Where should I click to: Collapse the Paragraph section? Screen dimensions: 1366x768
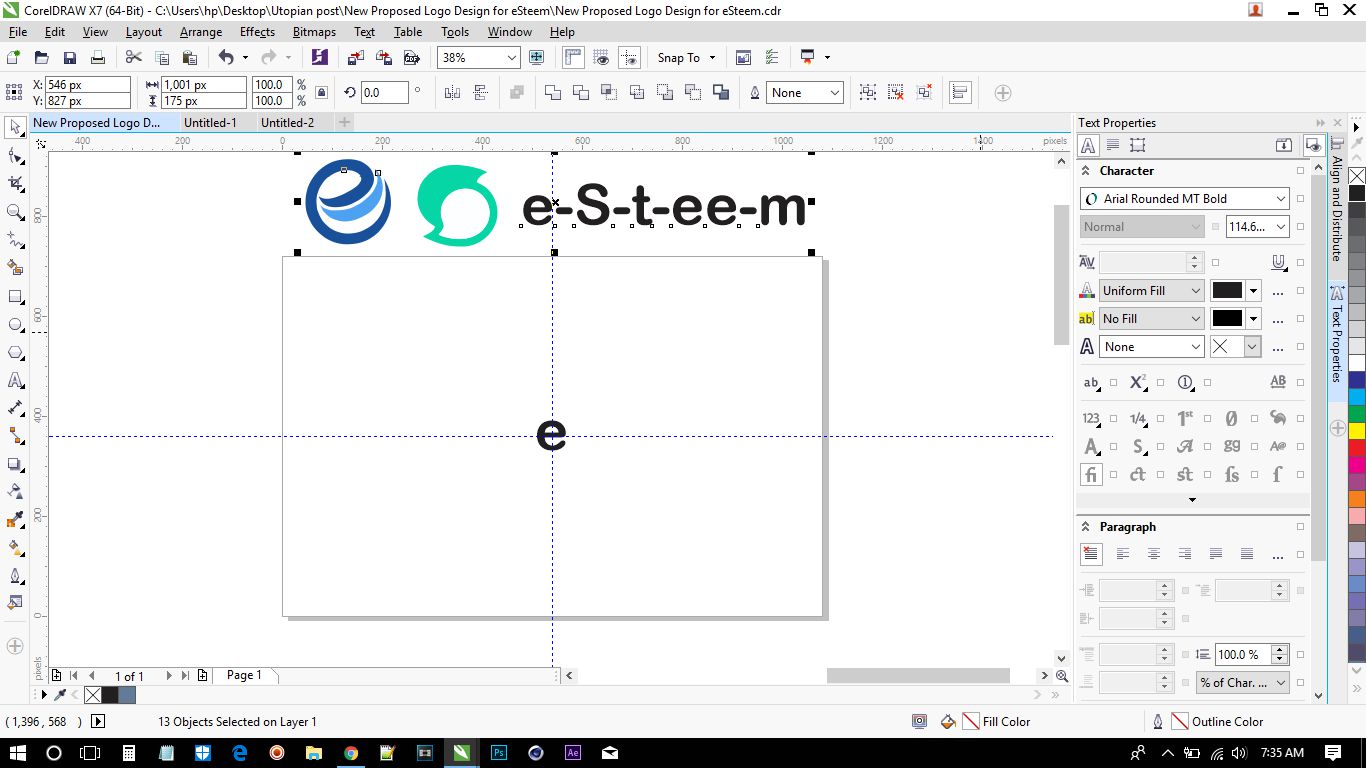click(1086, 527)
